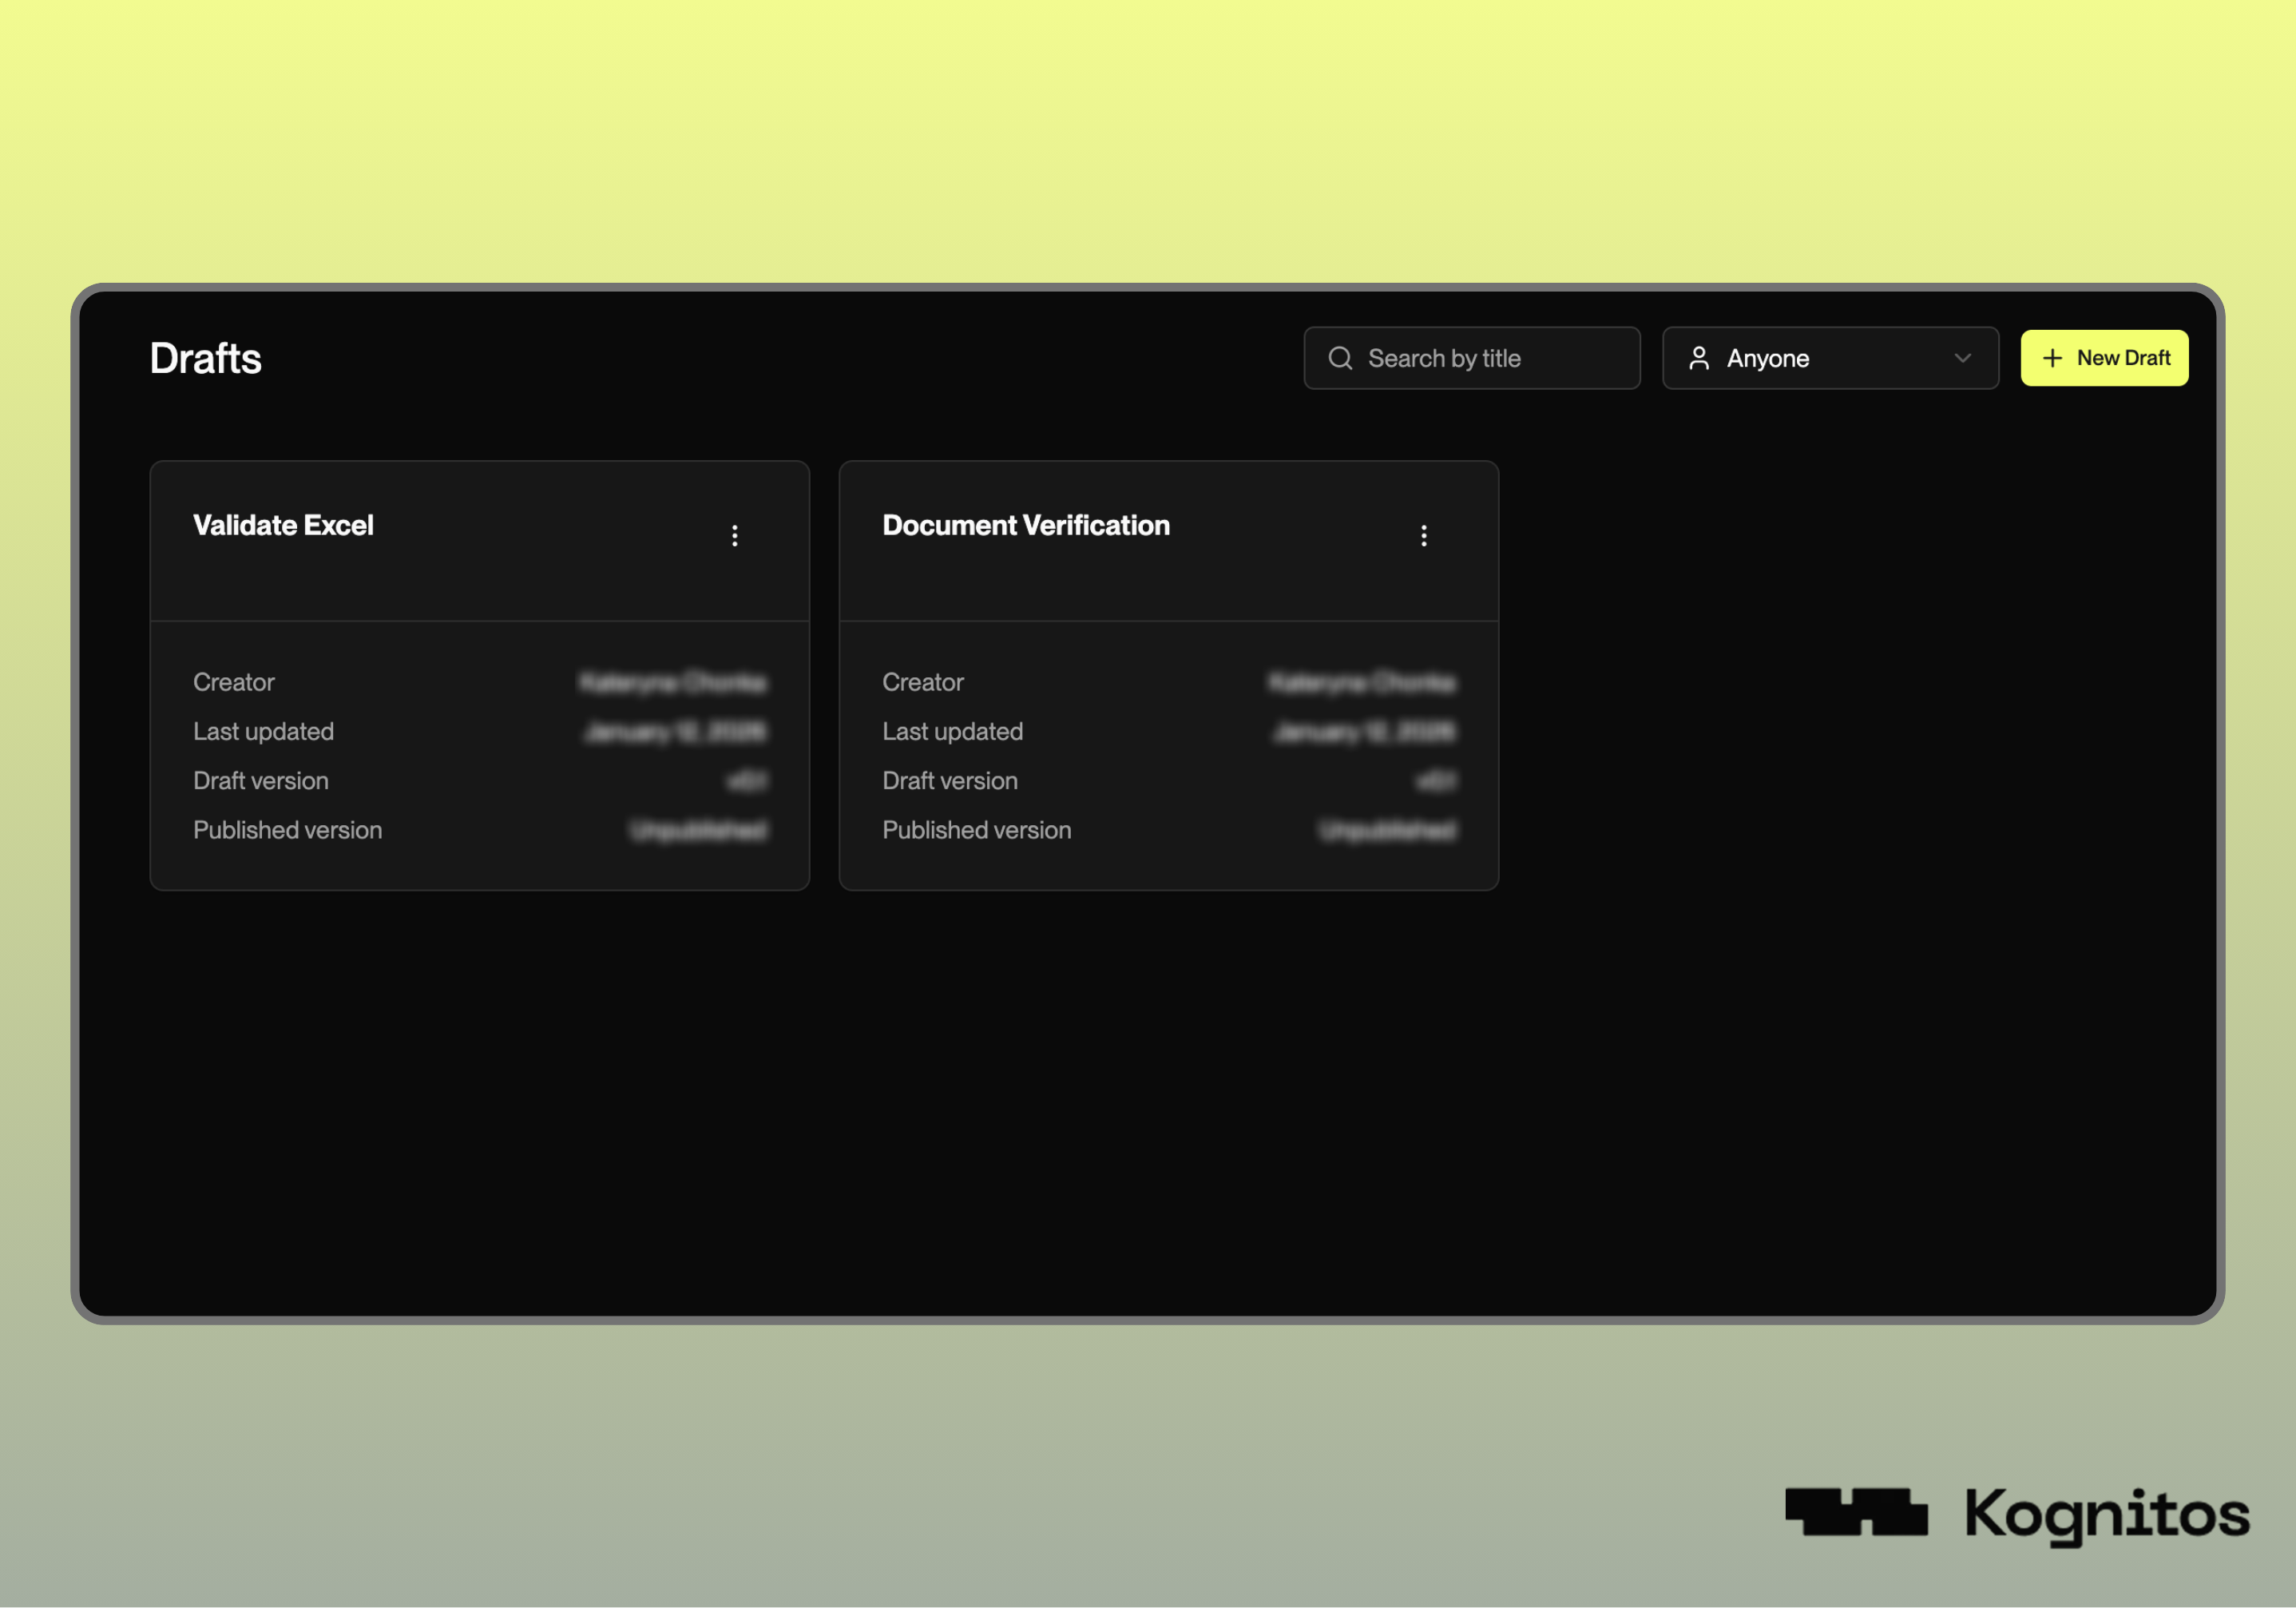
Task: Click the magnifier search icon
Action: tap(1340, 358)
